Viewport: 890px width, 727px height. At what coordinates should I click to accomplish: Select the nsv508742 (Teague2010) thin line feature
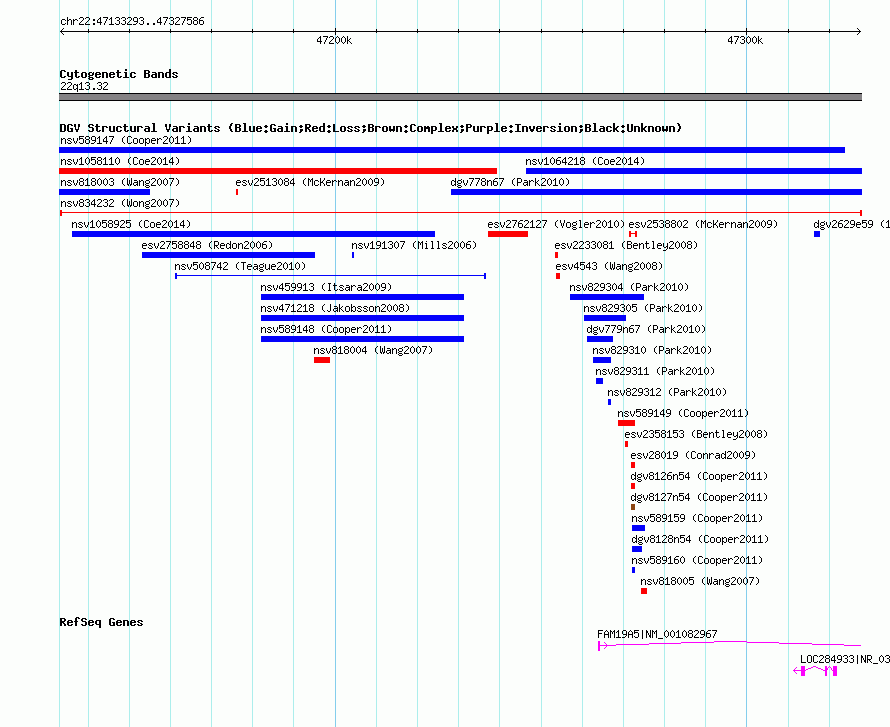click(330, 276)
